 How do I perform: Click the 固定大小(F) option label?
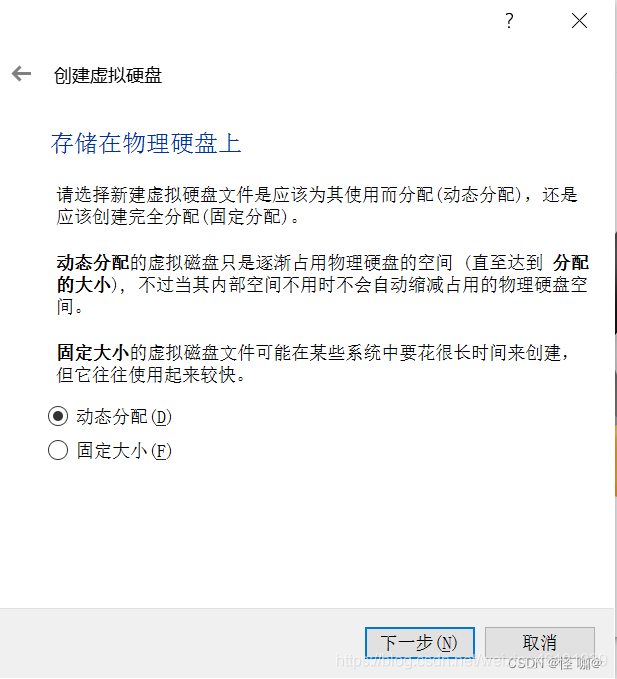click(x=124, y=450)
